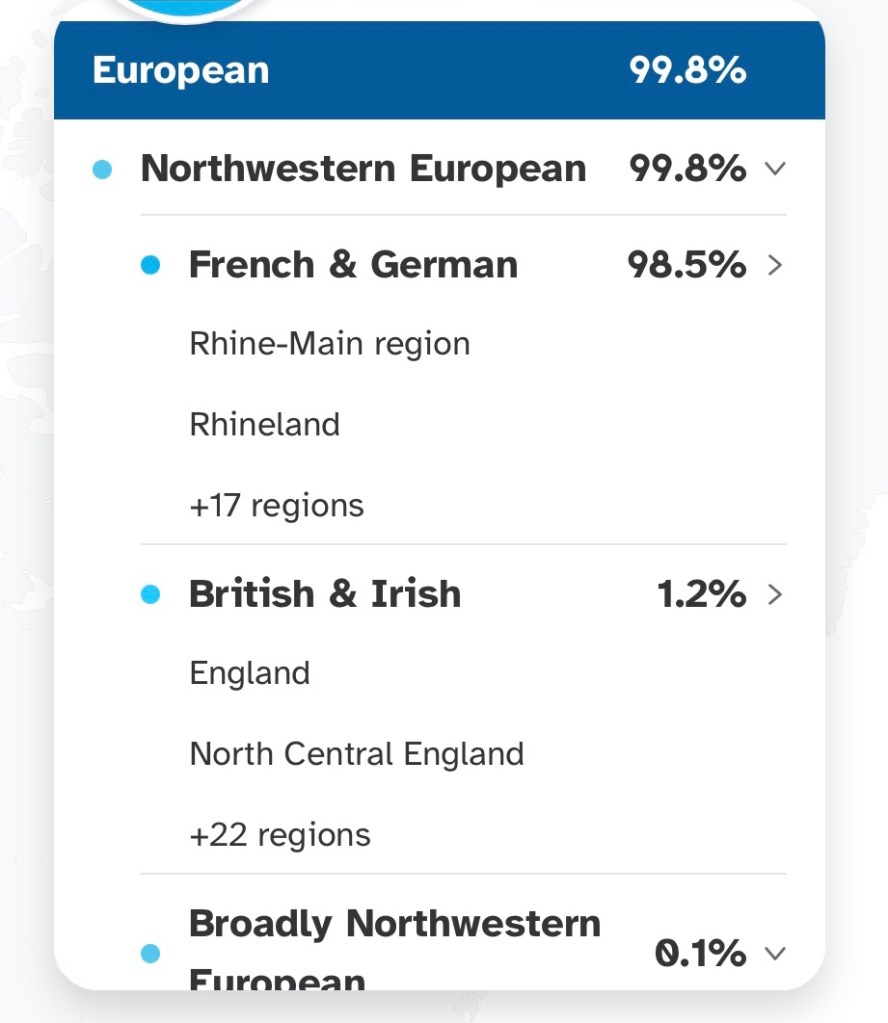Open North Central England entry
Image resolution: width=888 pixels, height=1023 pixels.
point(356,753)
